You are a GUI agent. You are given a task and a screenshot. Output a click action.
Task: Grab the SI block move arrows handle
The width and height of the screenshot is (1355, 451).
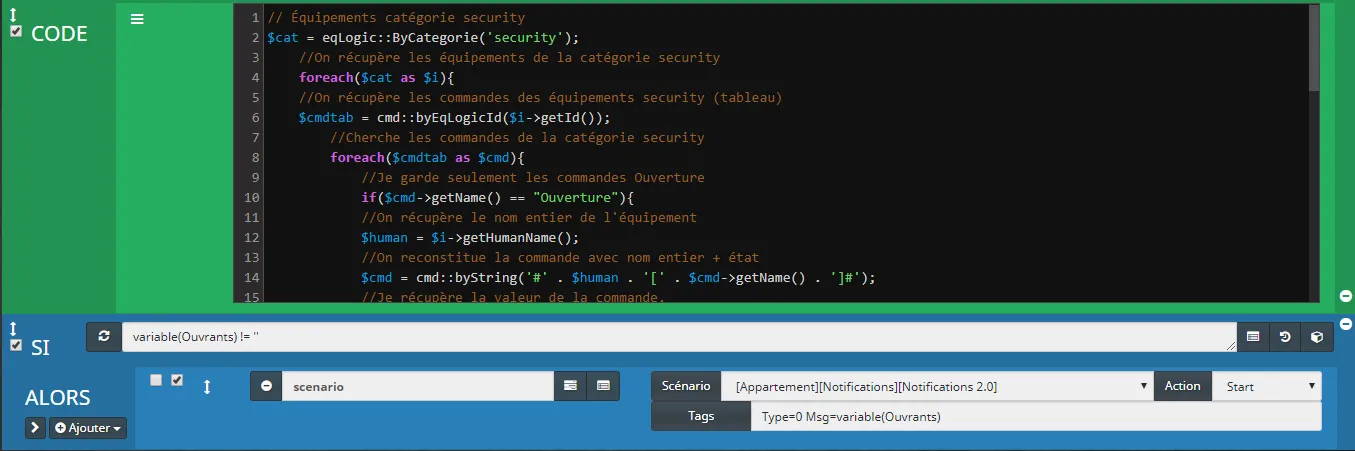pos(14,329)
